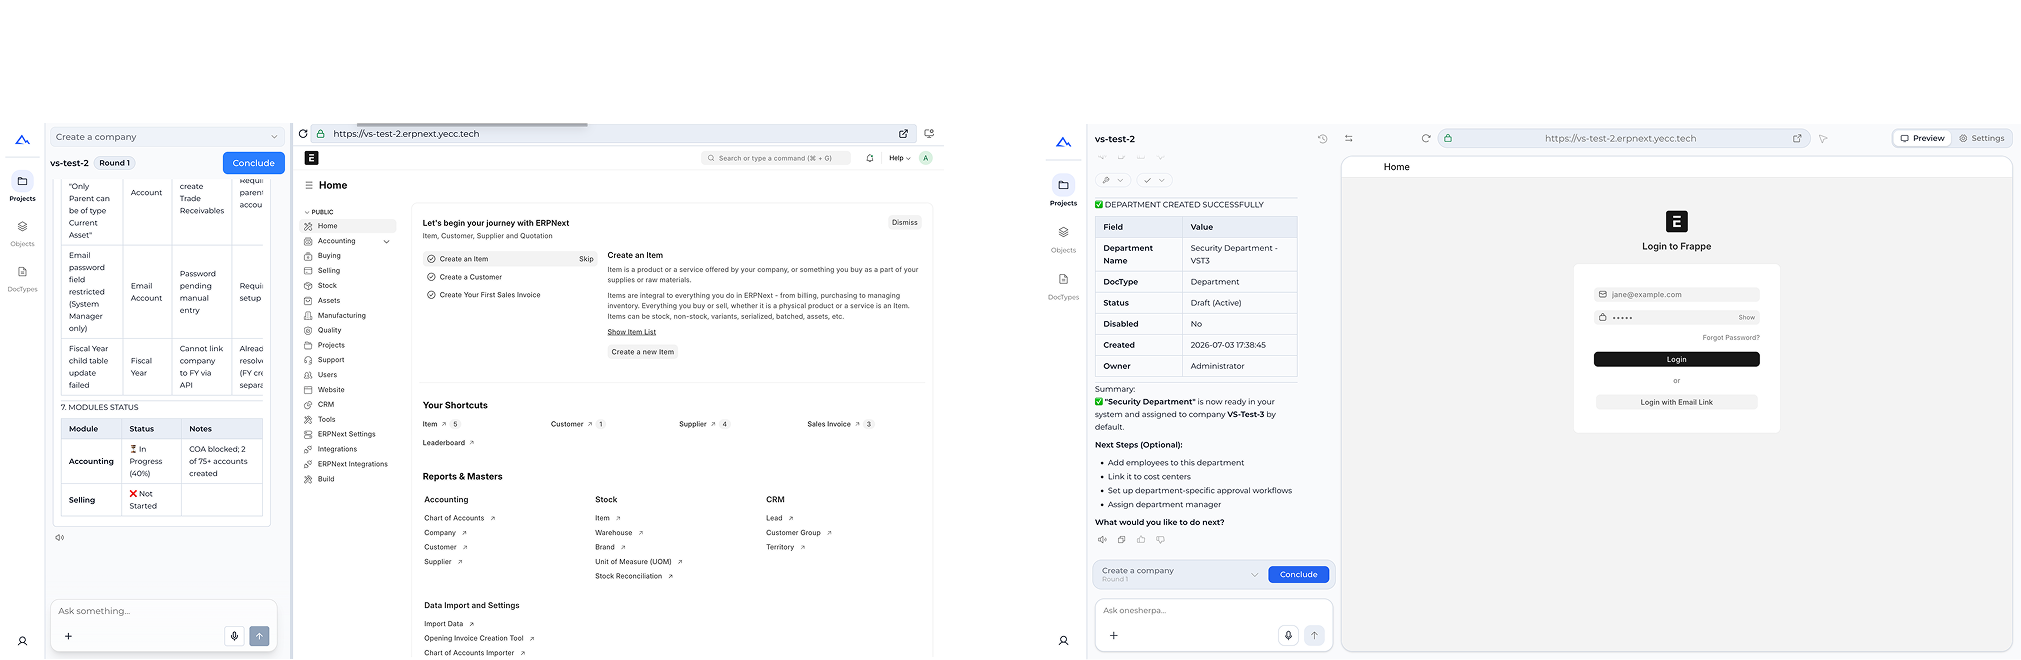Click ERPNext logo in left navbar
The image size is (2021, 660).
tap(312, 158)
